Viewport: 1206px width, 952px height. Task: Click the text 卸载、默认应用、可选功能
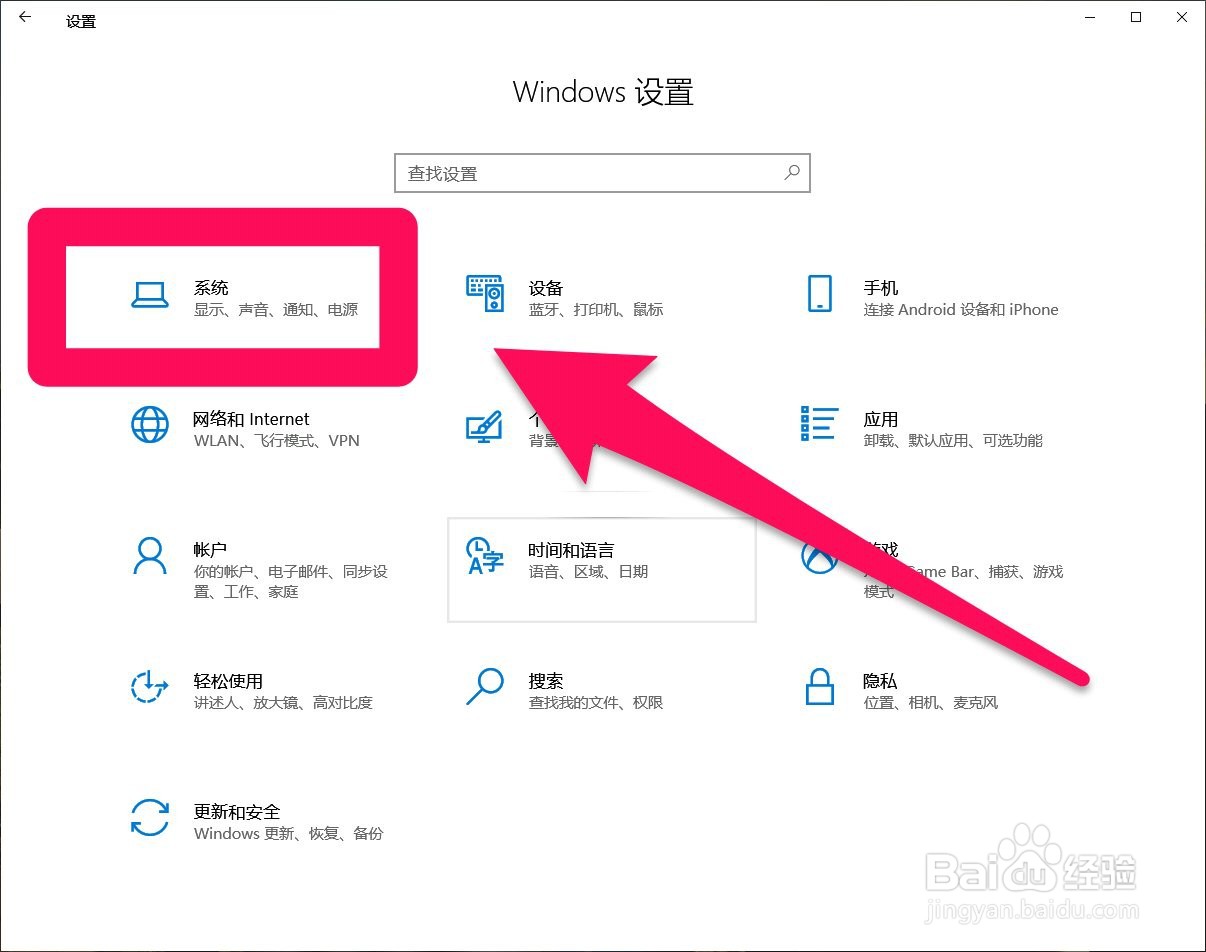coord(953,441)
